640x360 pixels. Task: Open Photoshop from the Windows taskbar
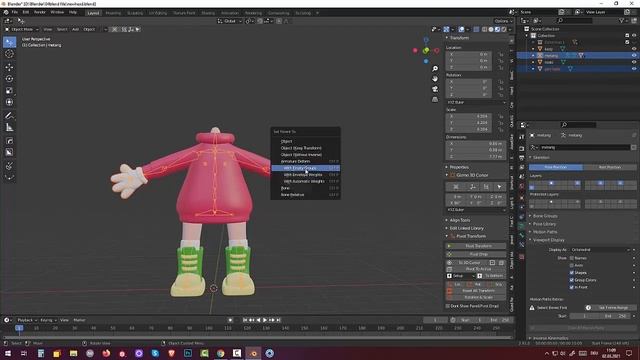188,353
